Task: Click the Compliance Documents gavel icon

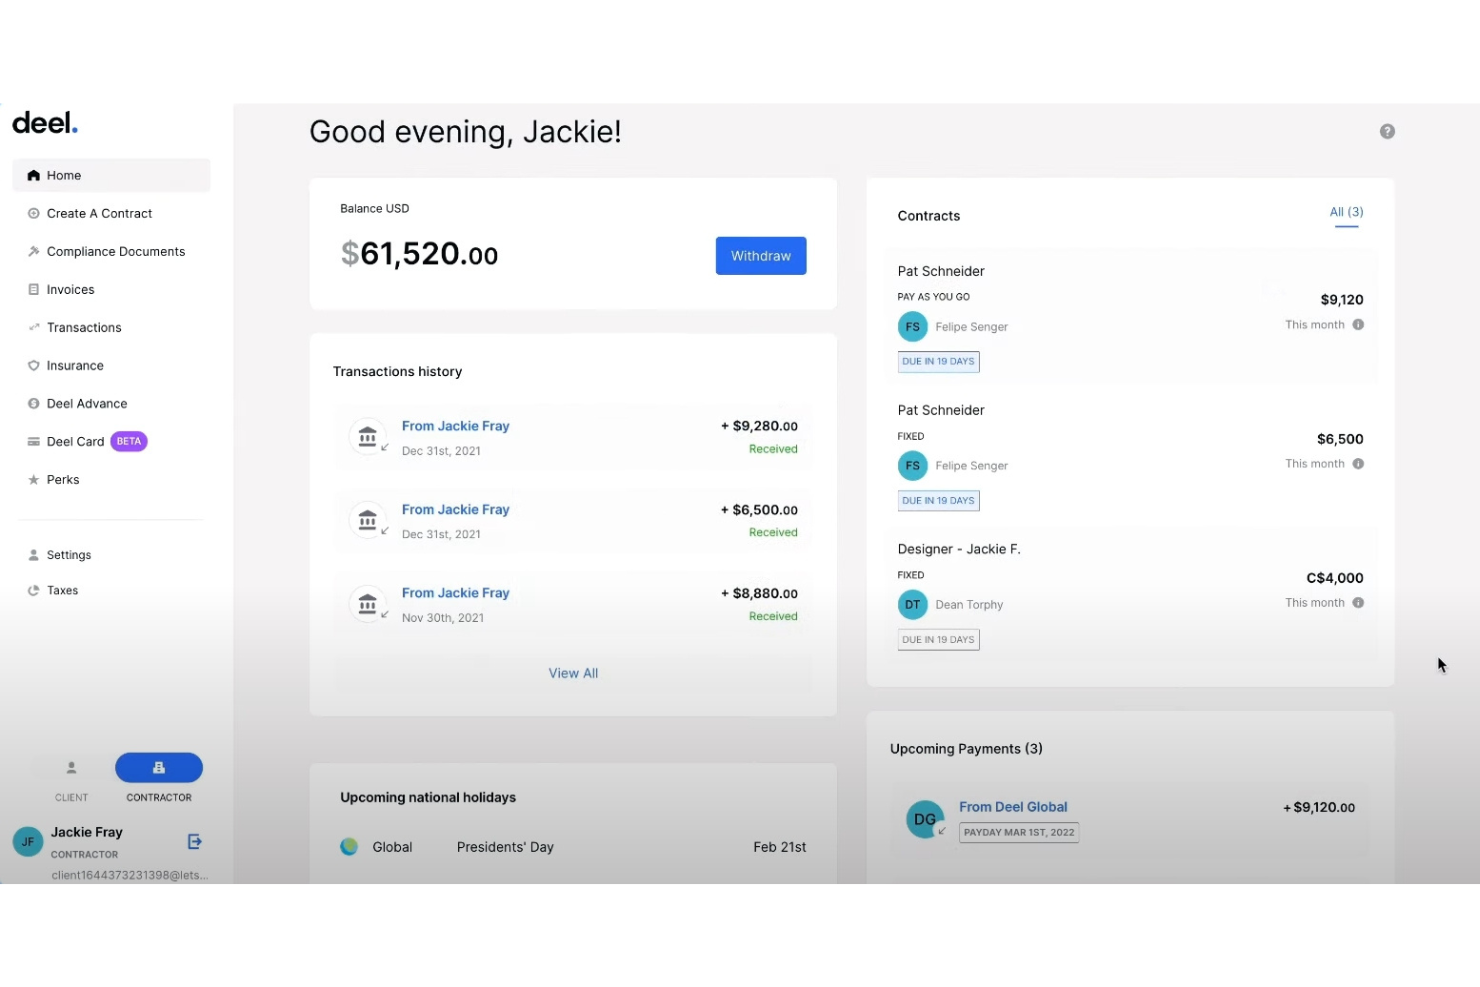Action: 34,251
